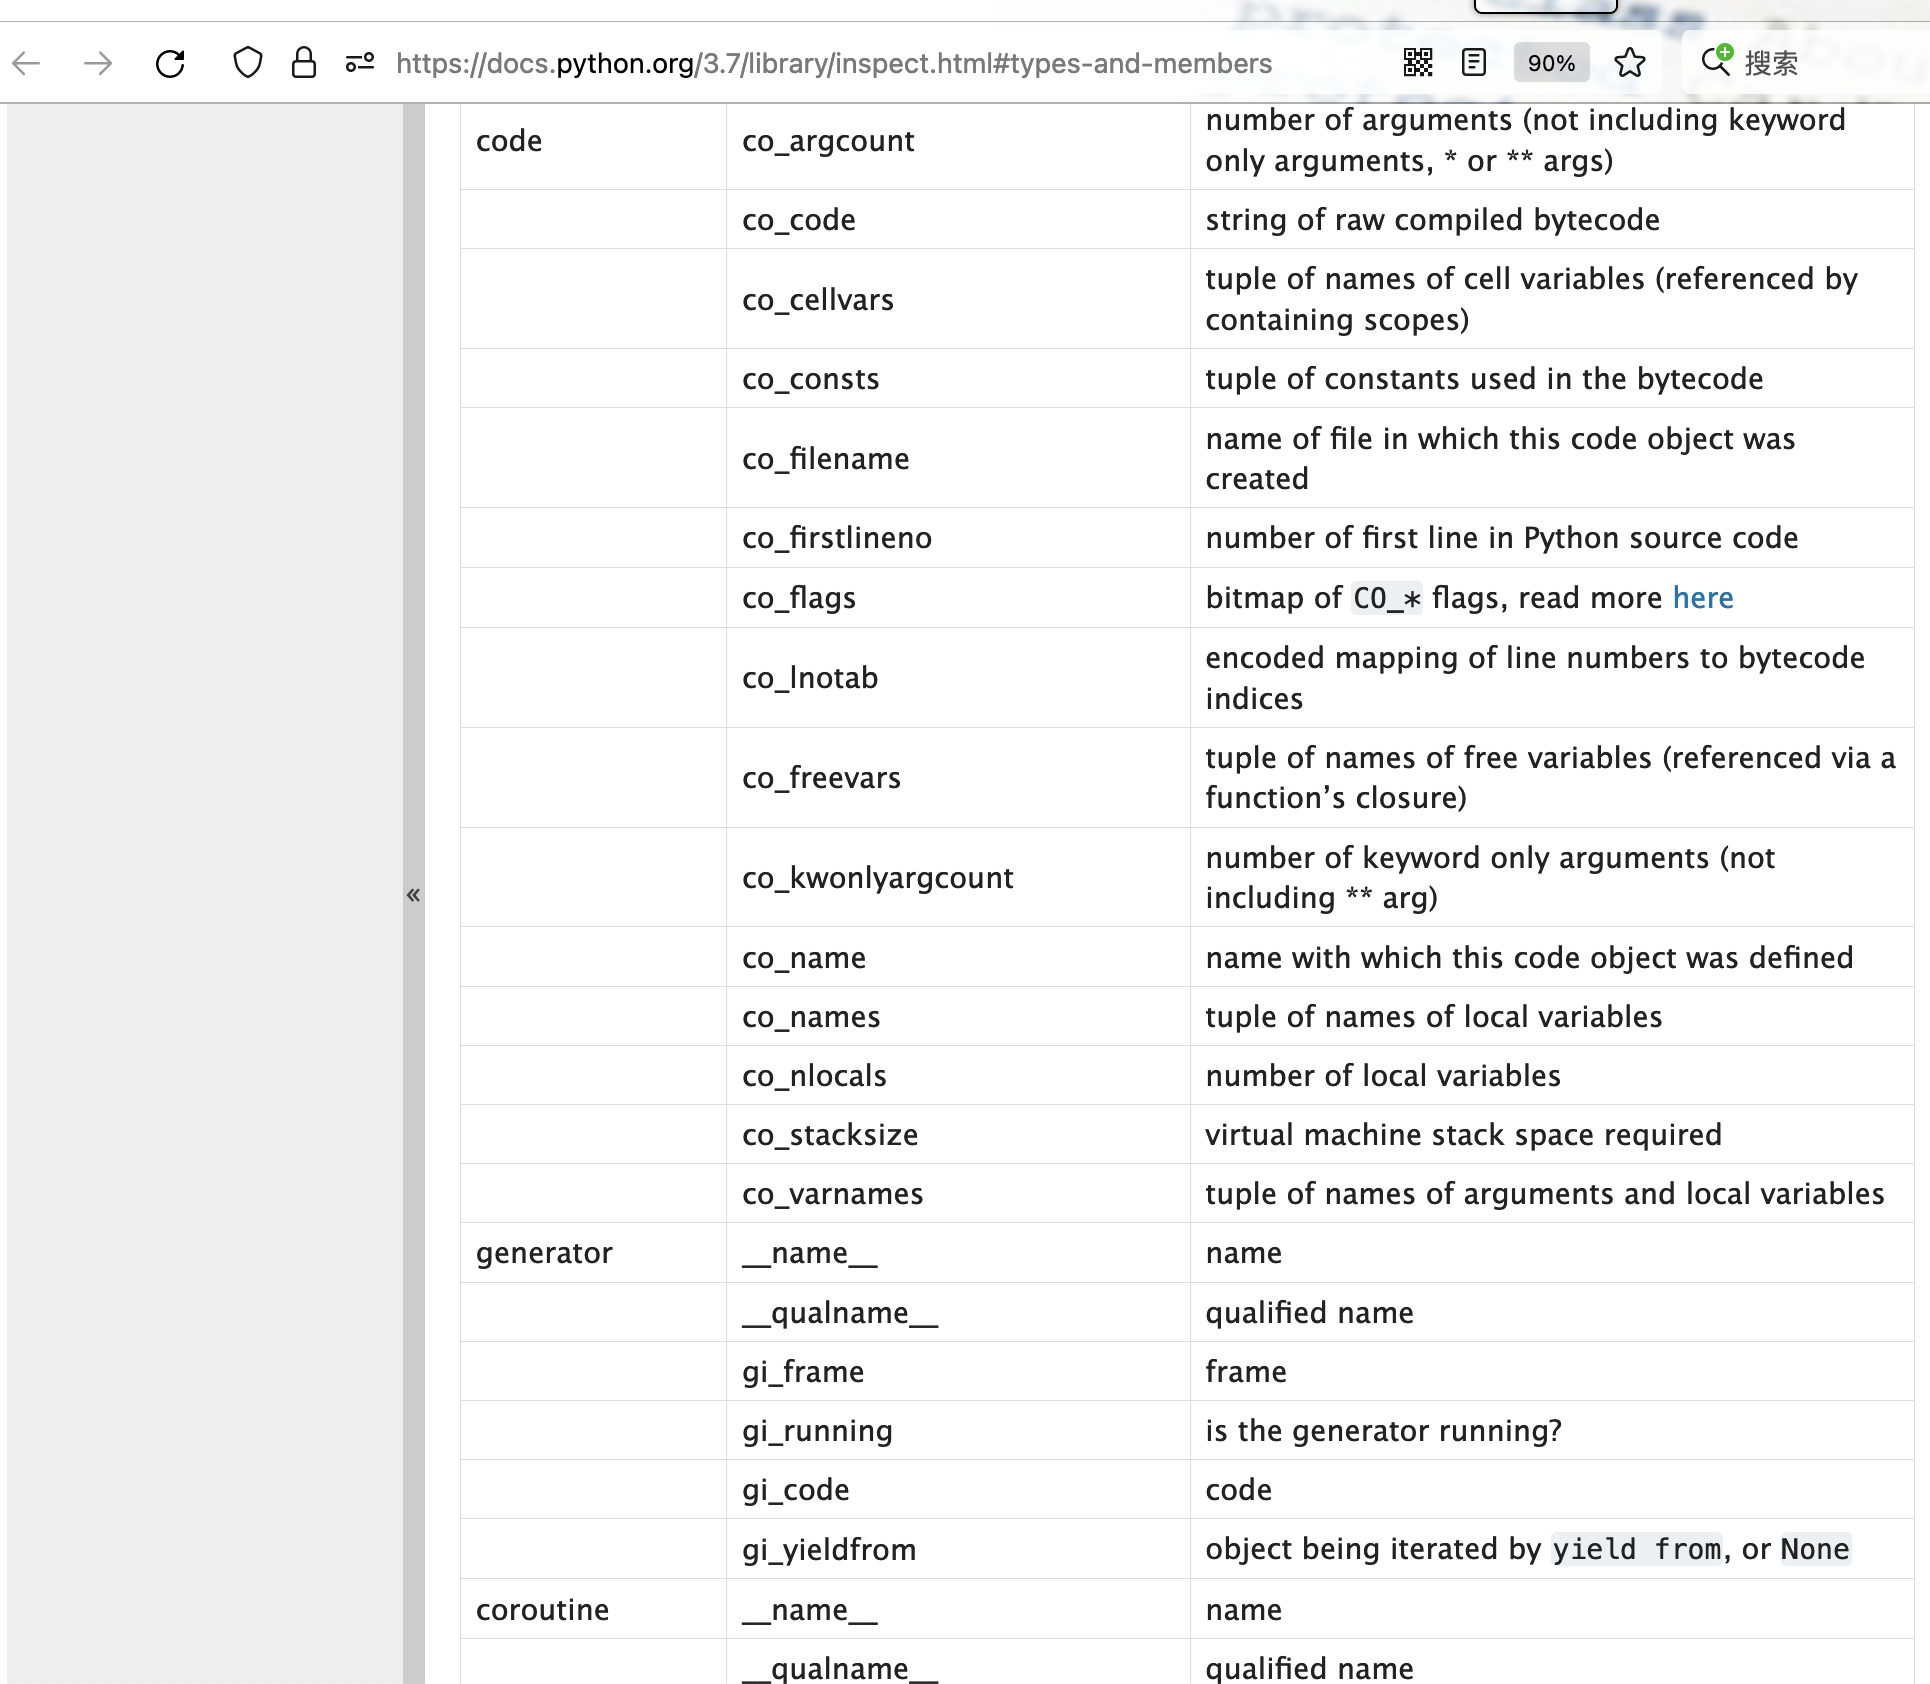1930x1684 pixels.
Task: Click the 'frame' description for gi_frame
Action: click(x=1246, y=1372)
